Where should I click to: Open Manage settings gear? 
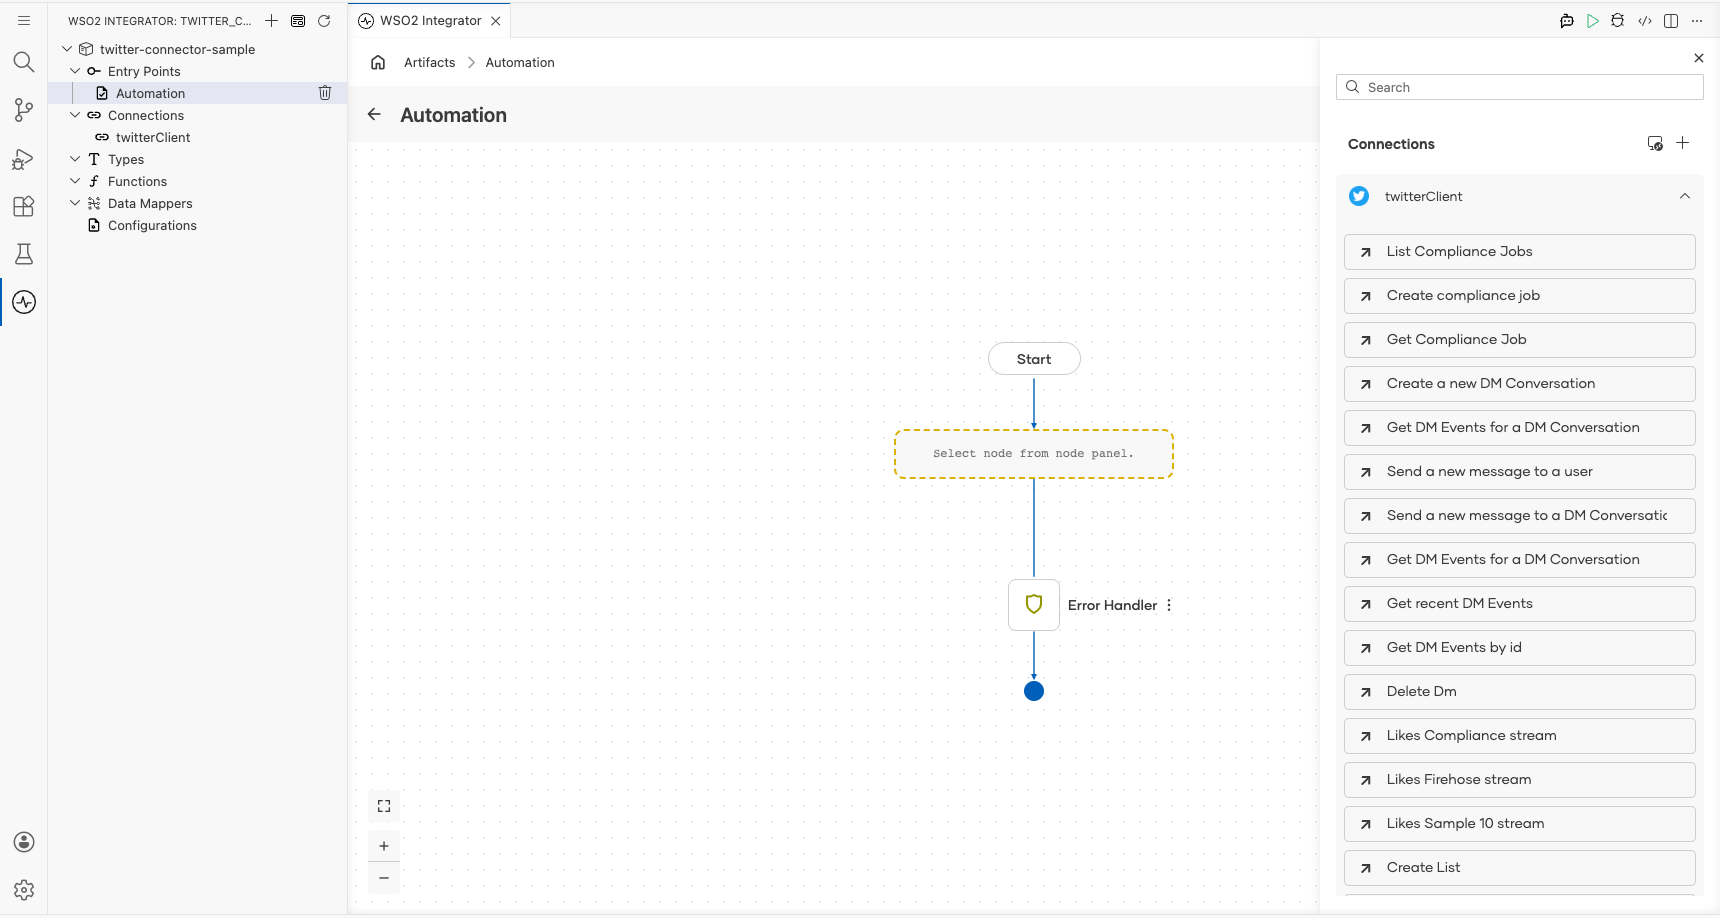[x=24, y=890]
